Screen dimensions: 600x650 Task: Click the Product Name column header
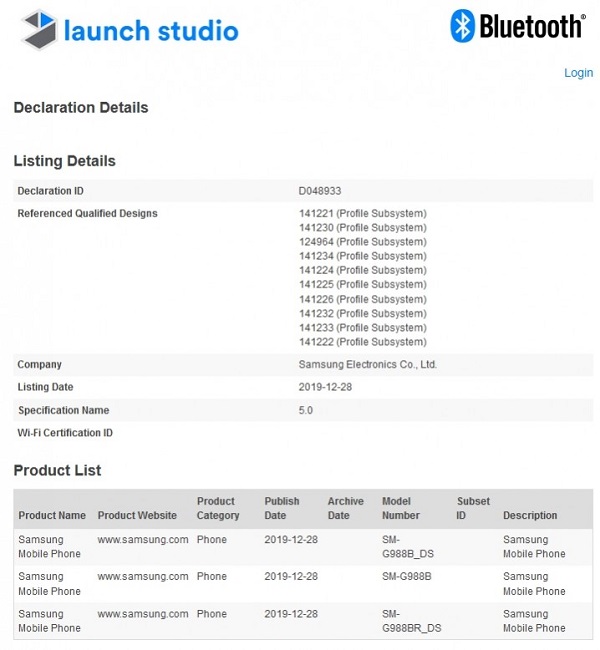coord(52,515)
